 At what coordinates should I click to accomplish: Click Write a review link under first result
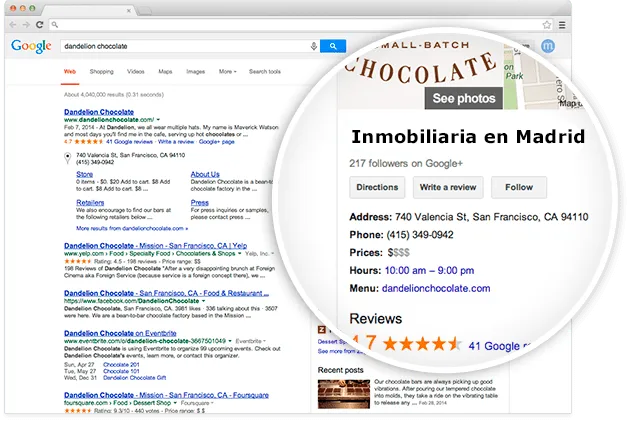[176, 142]
